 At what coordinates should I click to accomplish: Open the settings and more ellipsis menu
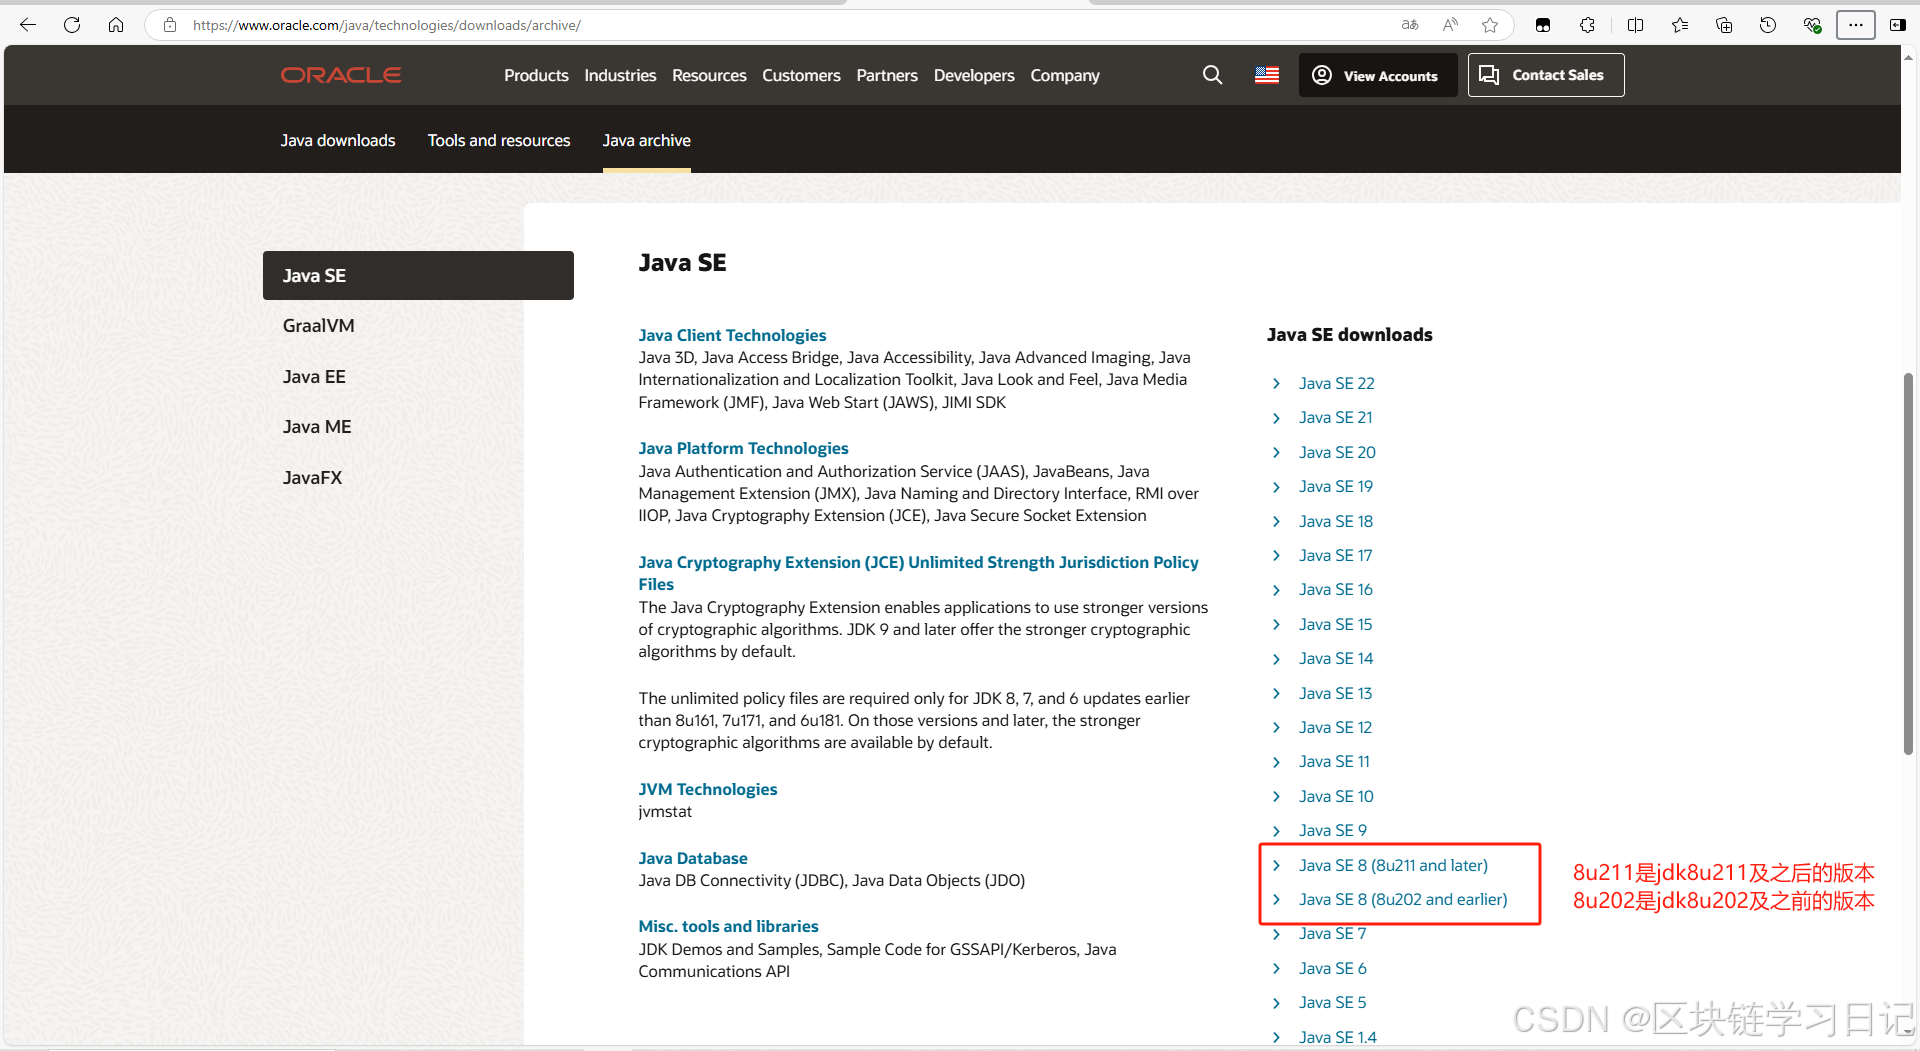1855,25
